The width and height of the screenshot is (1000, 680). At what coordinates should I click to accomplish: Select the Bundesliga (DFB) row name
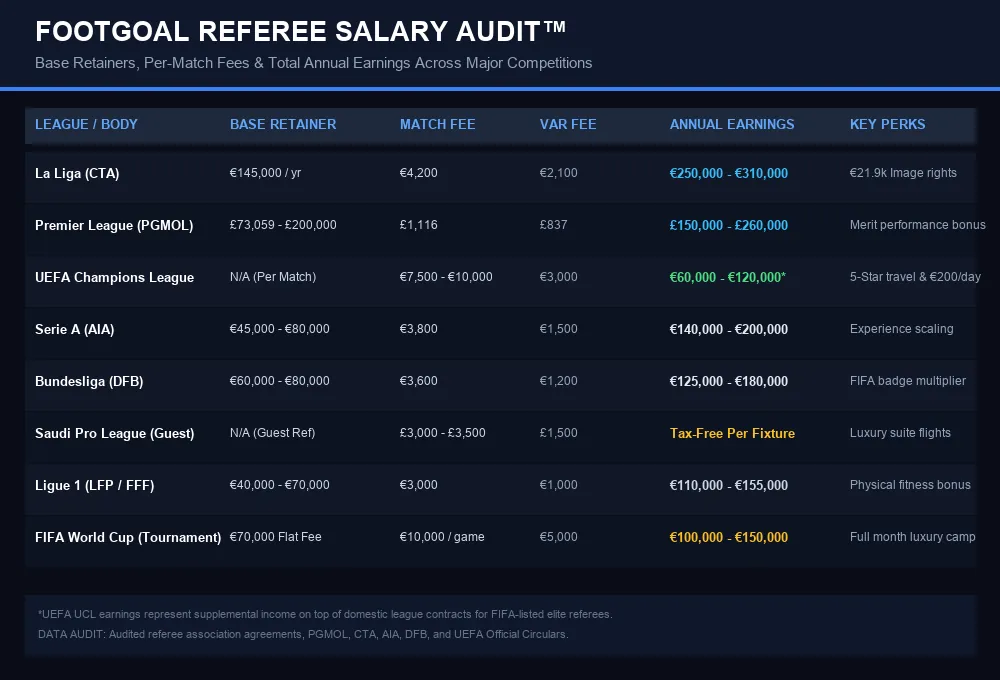pyautogui.click(x=89, y=381)
